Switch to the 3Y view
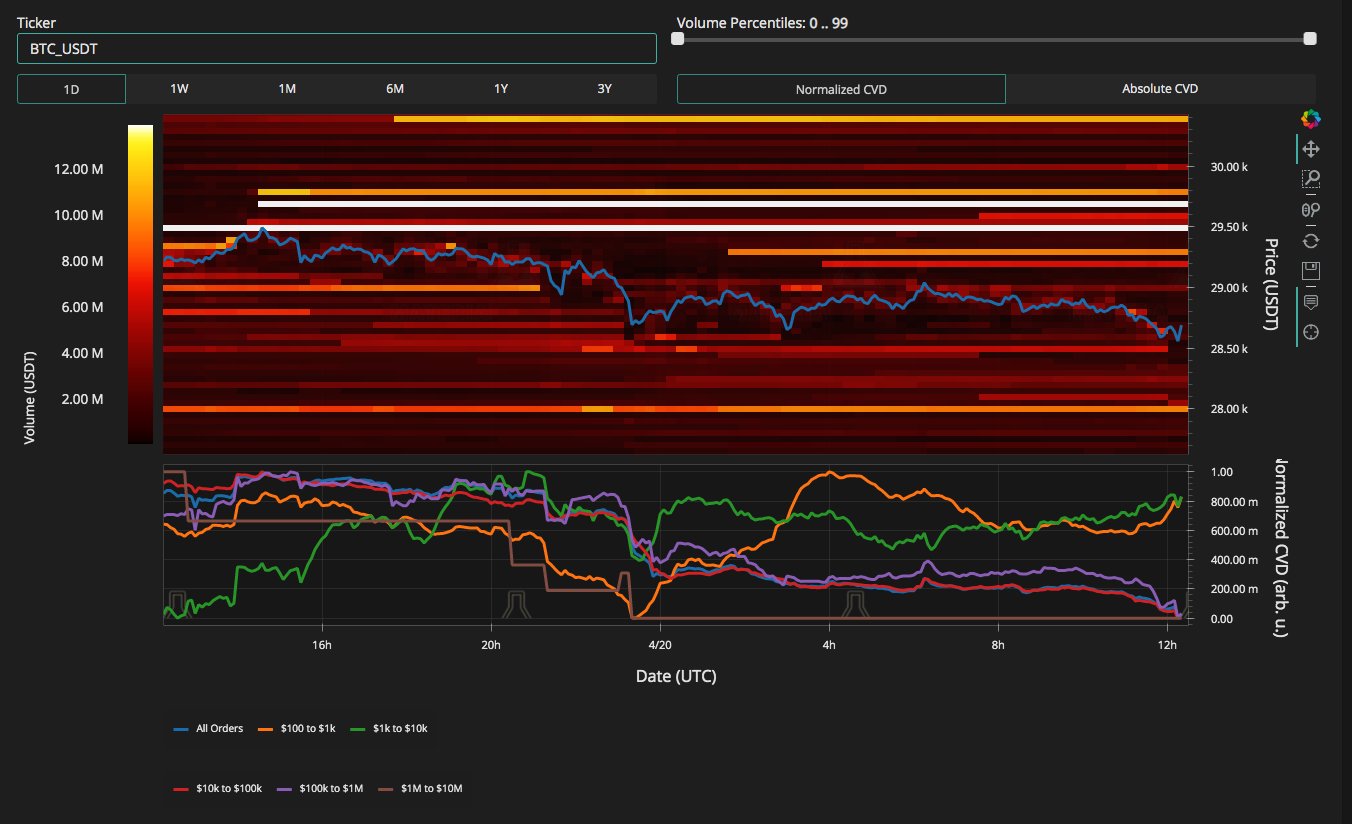Viewport: 1352px width, 824px height. point(604,89)
